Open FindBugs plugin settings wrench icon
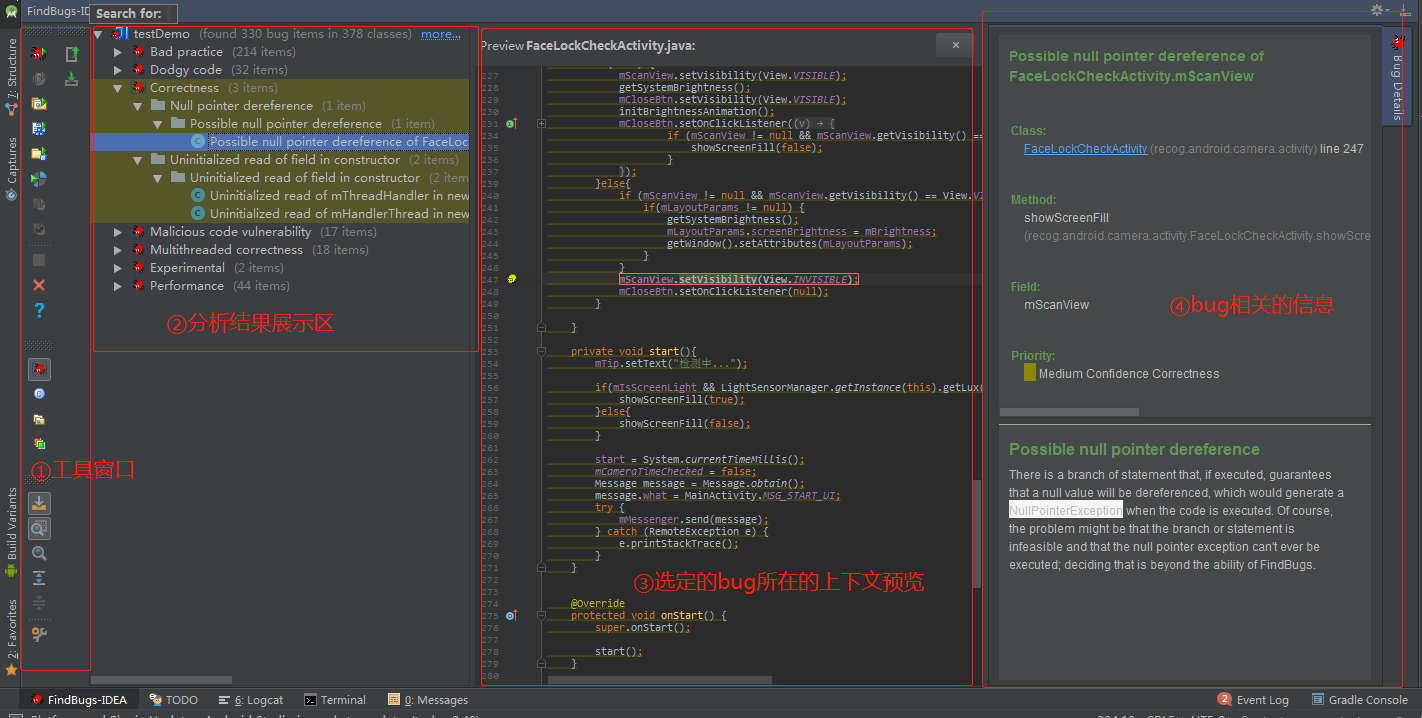1422x718 pixels. point(39,633)
